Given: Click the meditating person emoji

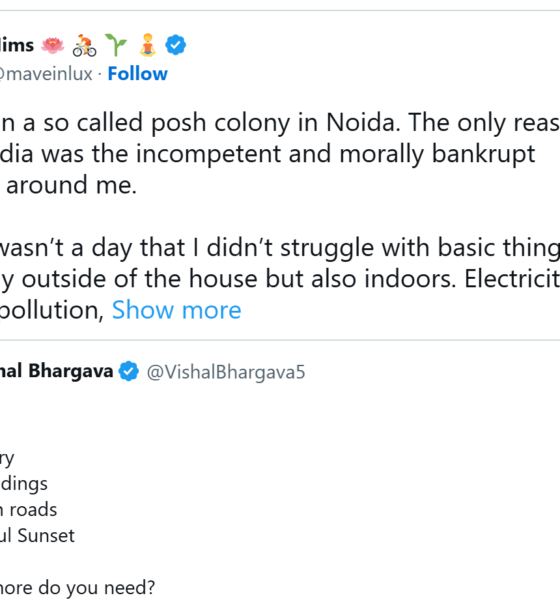Looking at the screenshot, I should click(148, 45).
